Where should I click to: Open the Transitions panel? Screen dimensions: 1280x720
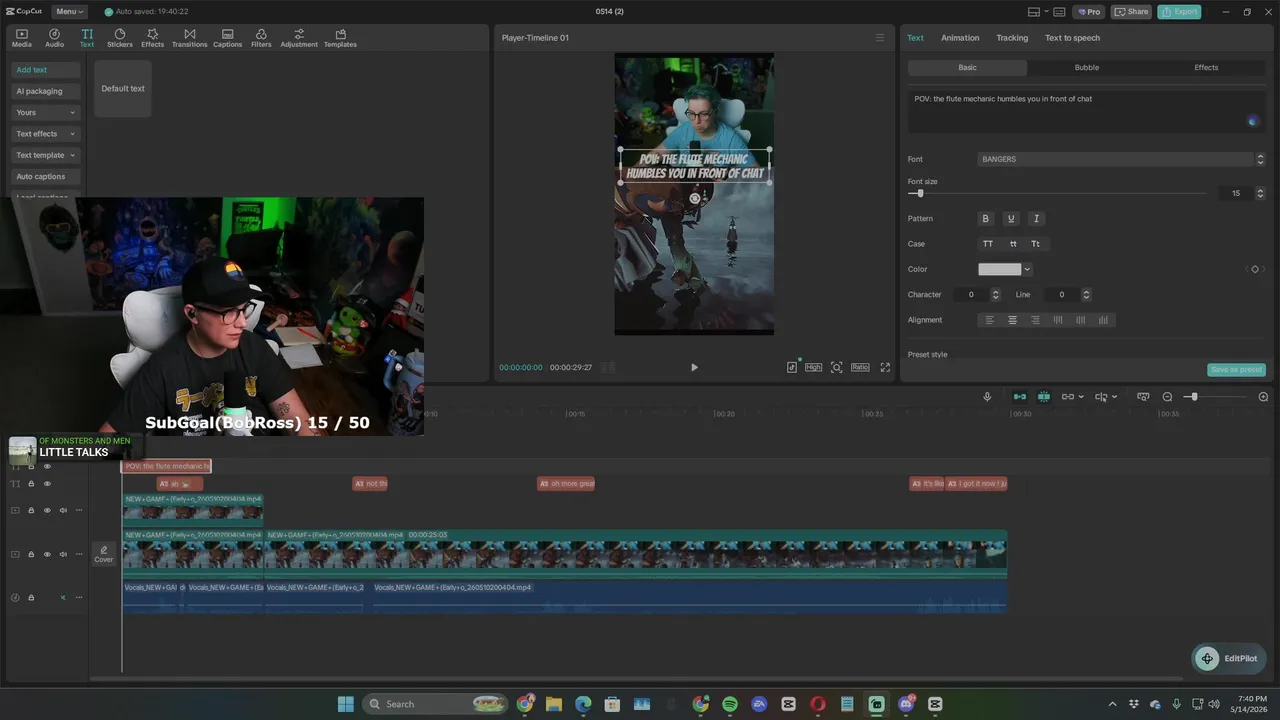[189, 38]
